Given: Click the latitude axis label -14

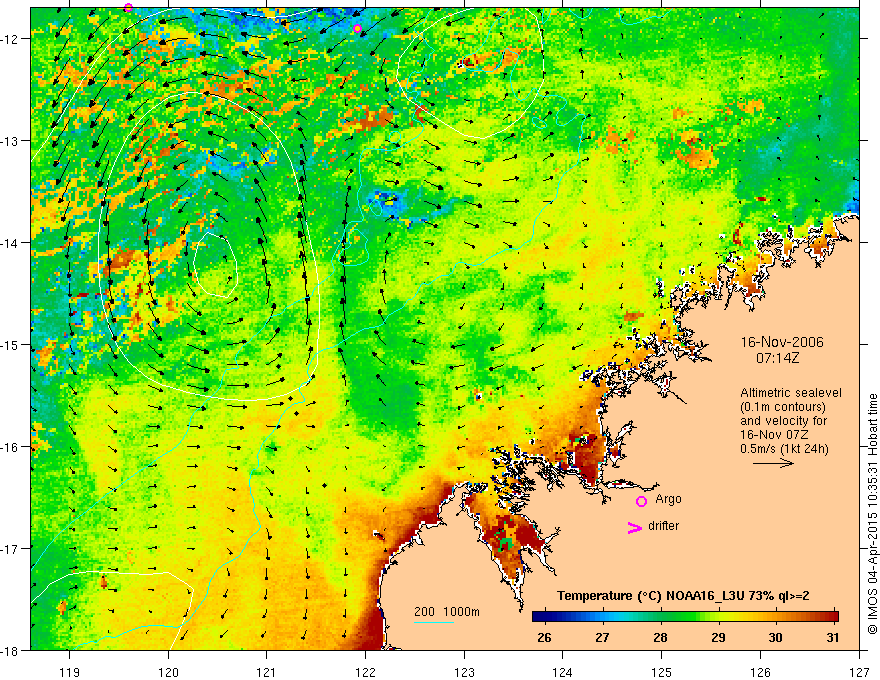Looking at the screenshot, I should click(x=11, y=243).
